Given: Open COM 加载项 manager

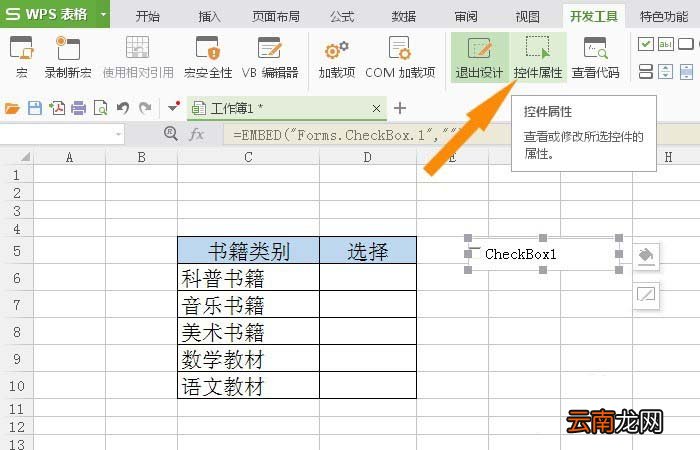Looking at the screenshot, I should pos(400,57).
